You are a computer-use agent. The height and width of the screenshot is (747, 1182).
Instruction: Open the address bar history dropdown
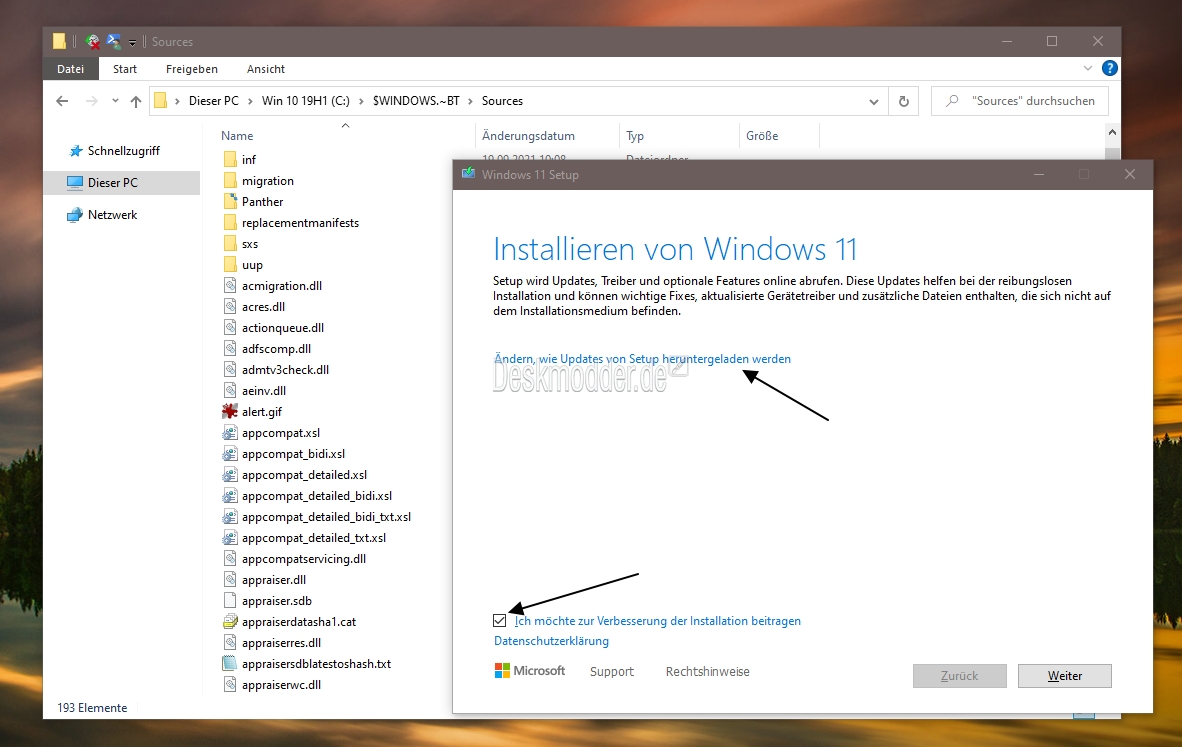[874, 101]
